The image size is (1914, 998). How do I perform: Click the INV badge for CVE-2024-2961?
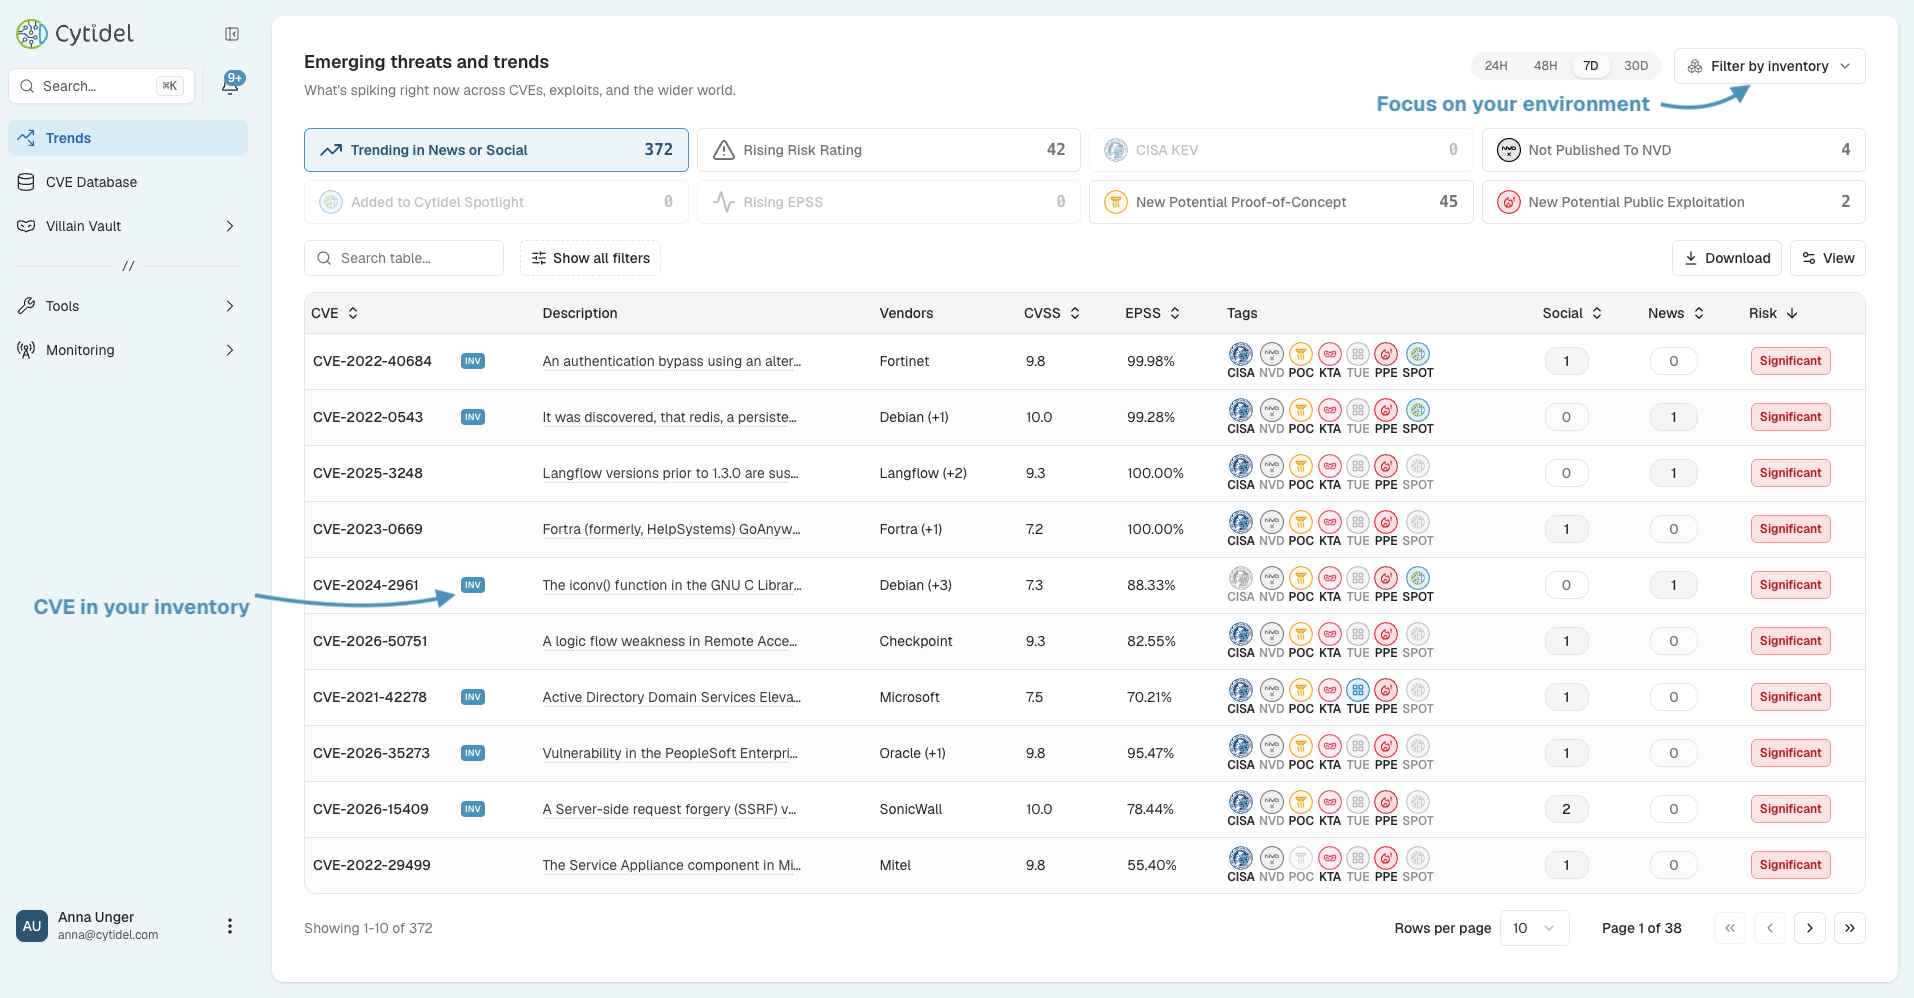[x=473, y=585]
